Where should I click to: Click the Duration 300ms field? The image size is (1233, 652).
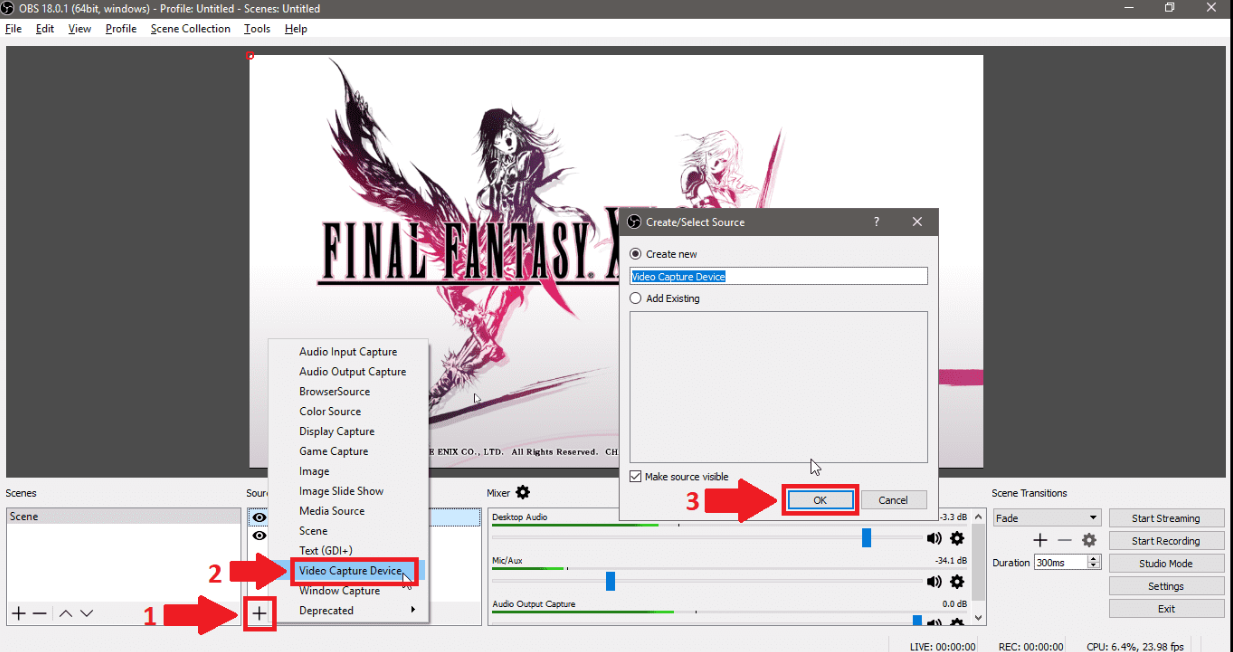(1060, 563)
